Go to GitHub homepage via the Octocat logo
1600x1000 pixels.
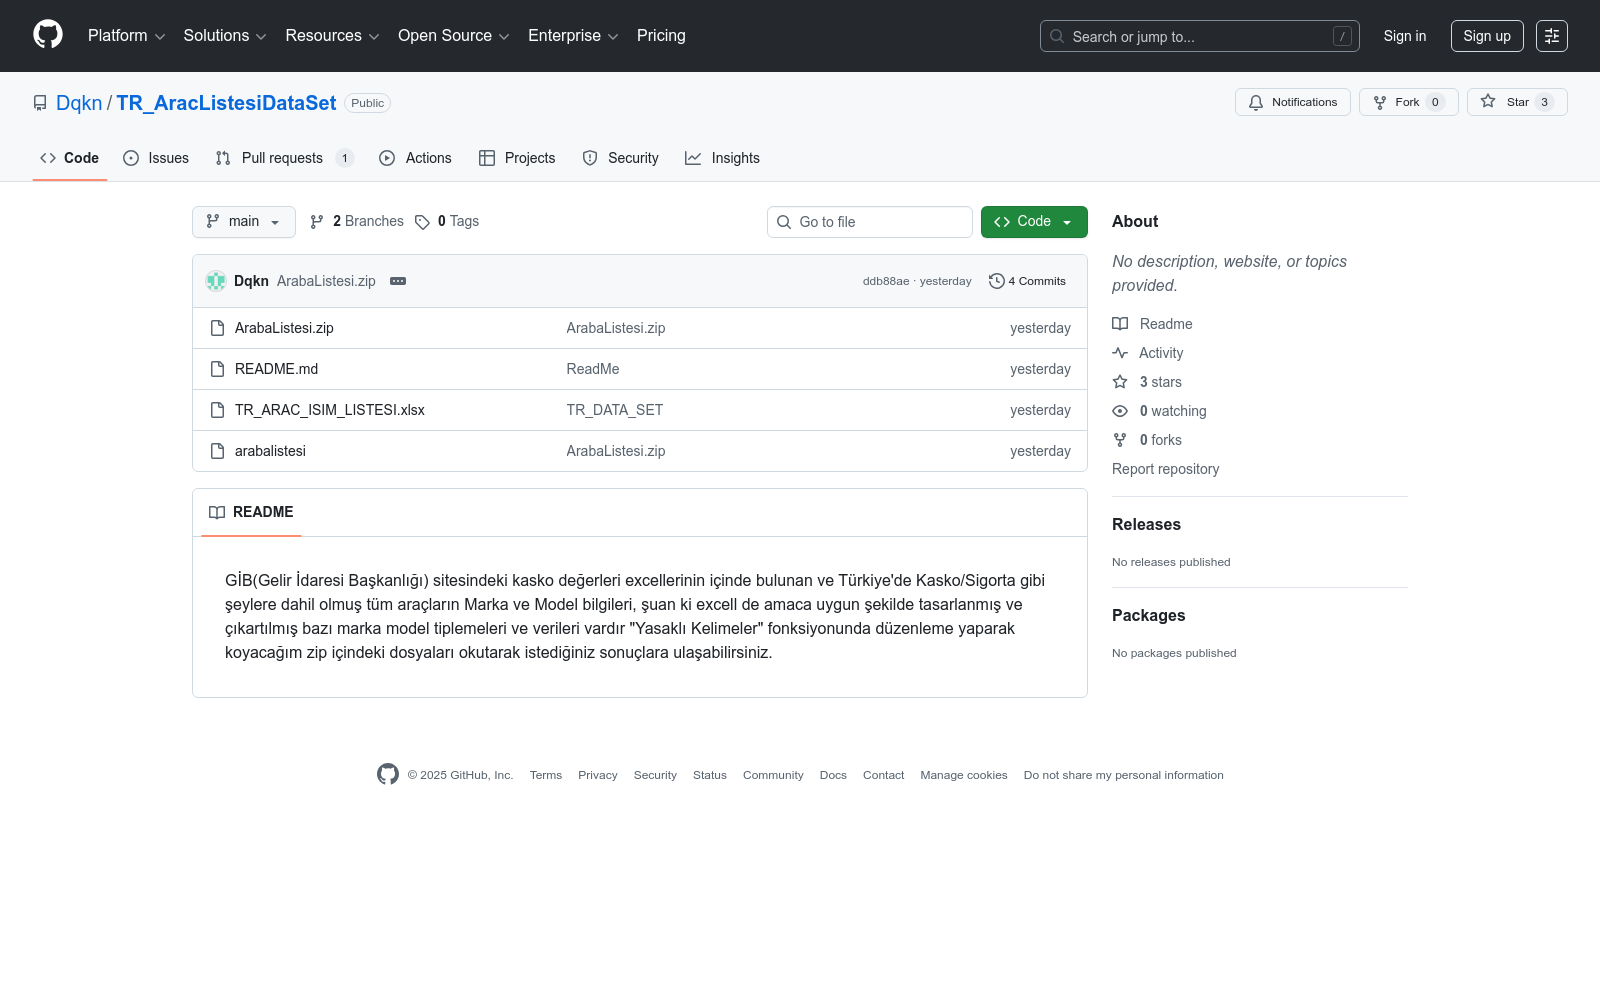click(x=48, y=35)
